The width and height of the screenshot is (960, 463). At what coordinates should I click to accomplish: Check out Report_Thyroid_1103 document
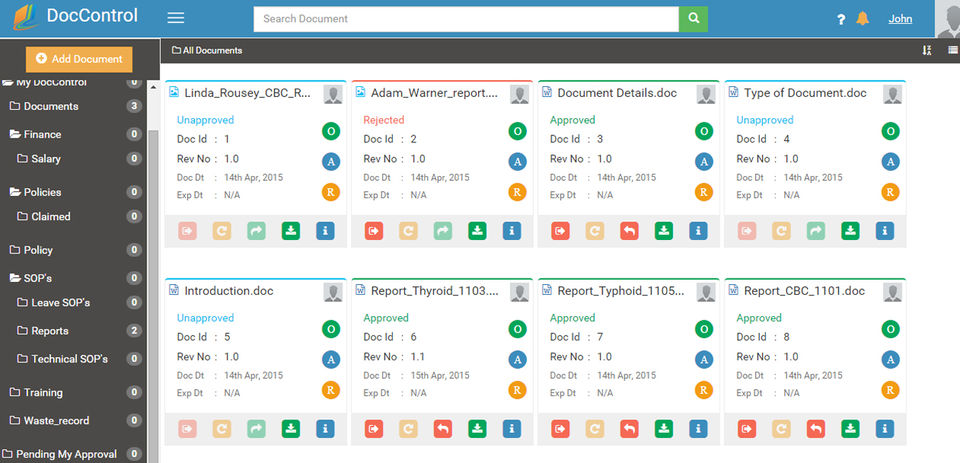pos(374,429)
